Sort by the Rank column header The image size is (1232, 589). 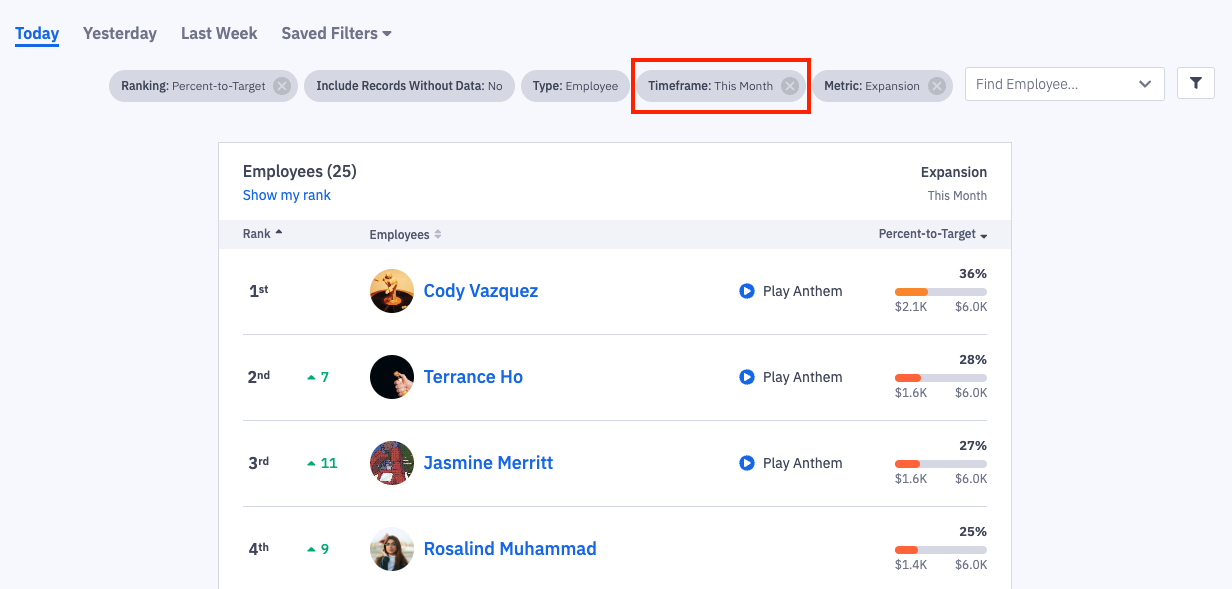point(262,234)
